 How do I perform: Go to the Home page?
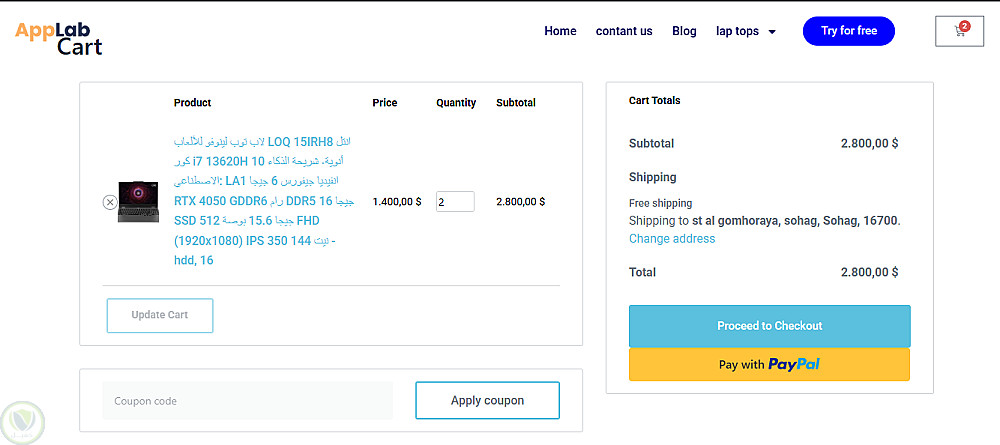coord(560,31)
